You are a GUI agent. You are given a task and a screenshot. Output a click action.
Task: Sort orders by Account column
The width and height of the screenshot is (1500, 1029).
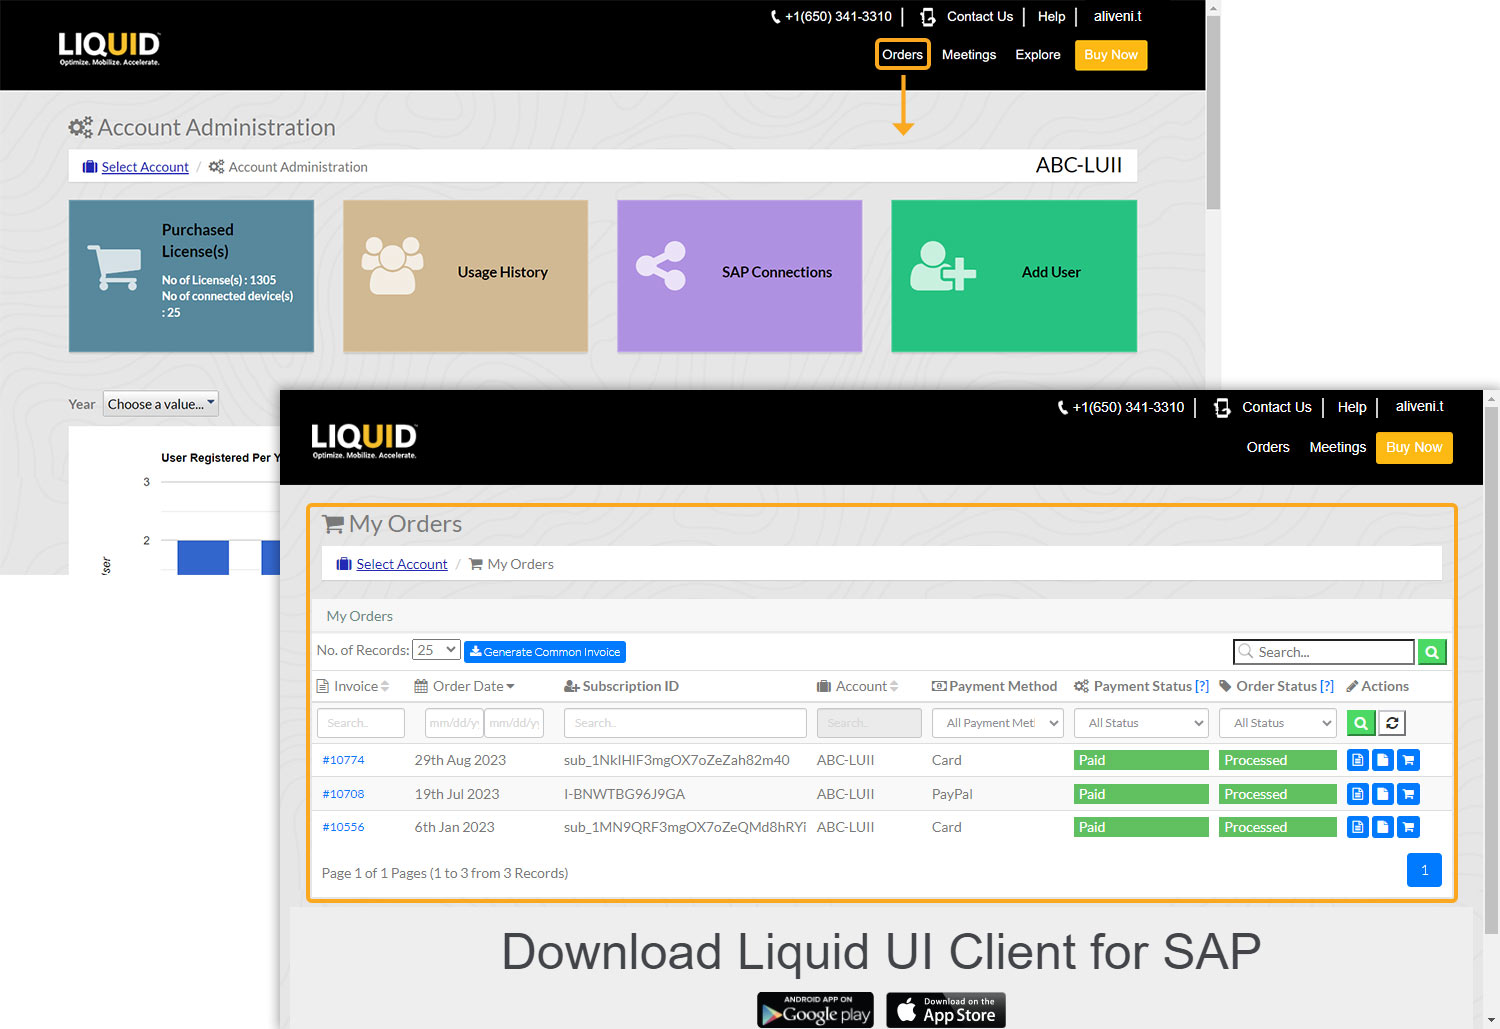tap(858, 686)
